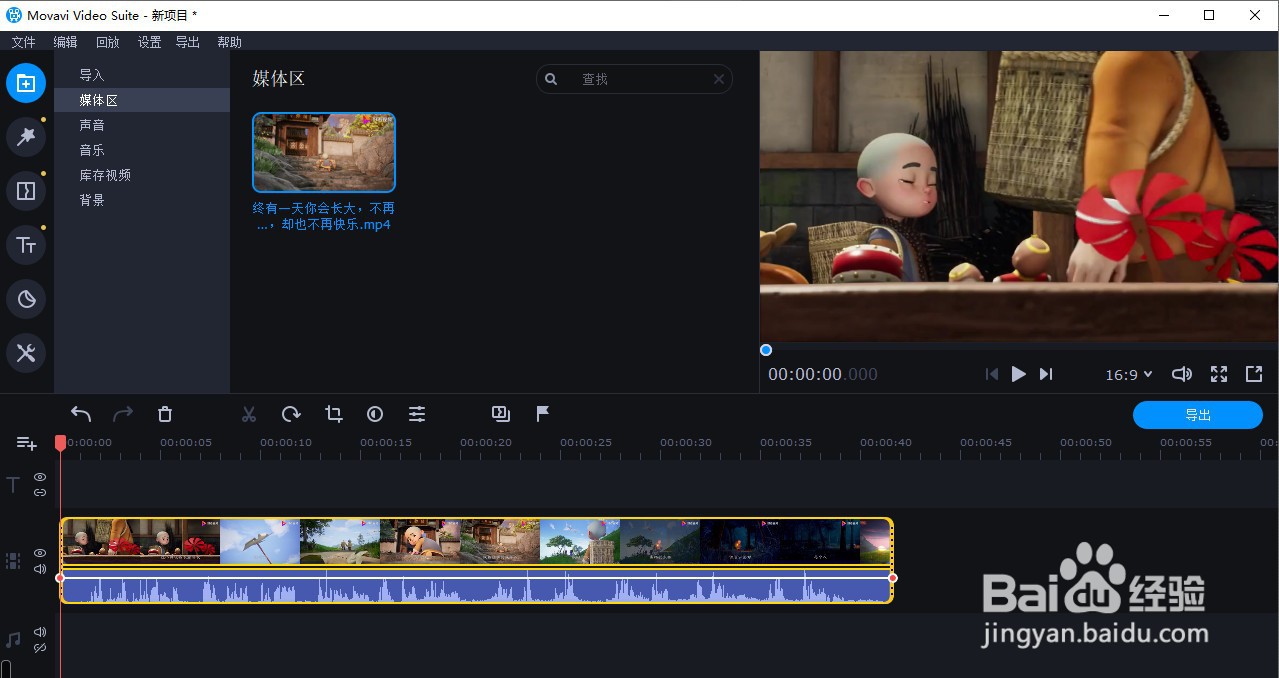Click the red timeline playhead
The height and width of the screenshot is (678, 1279).
coord(60,442)
